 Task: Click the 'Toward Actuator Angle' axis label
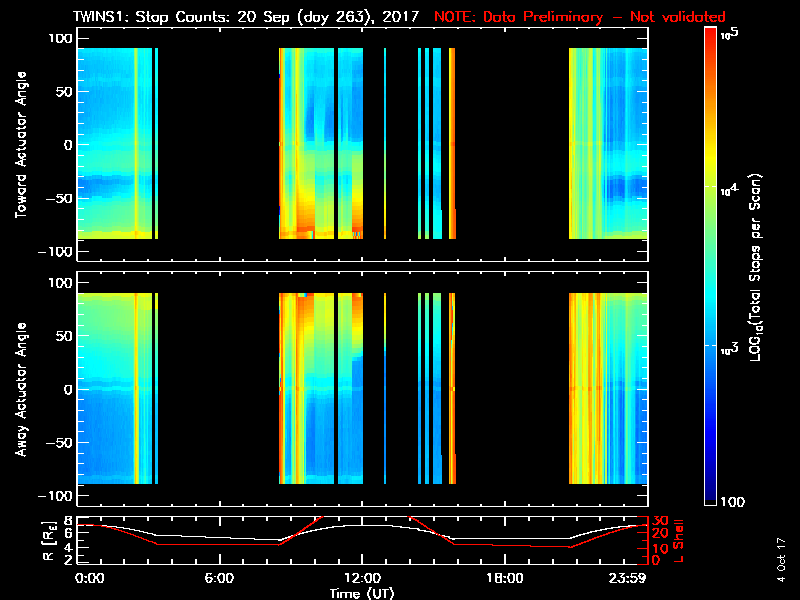[x=21, y=144]
